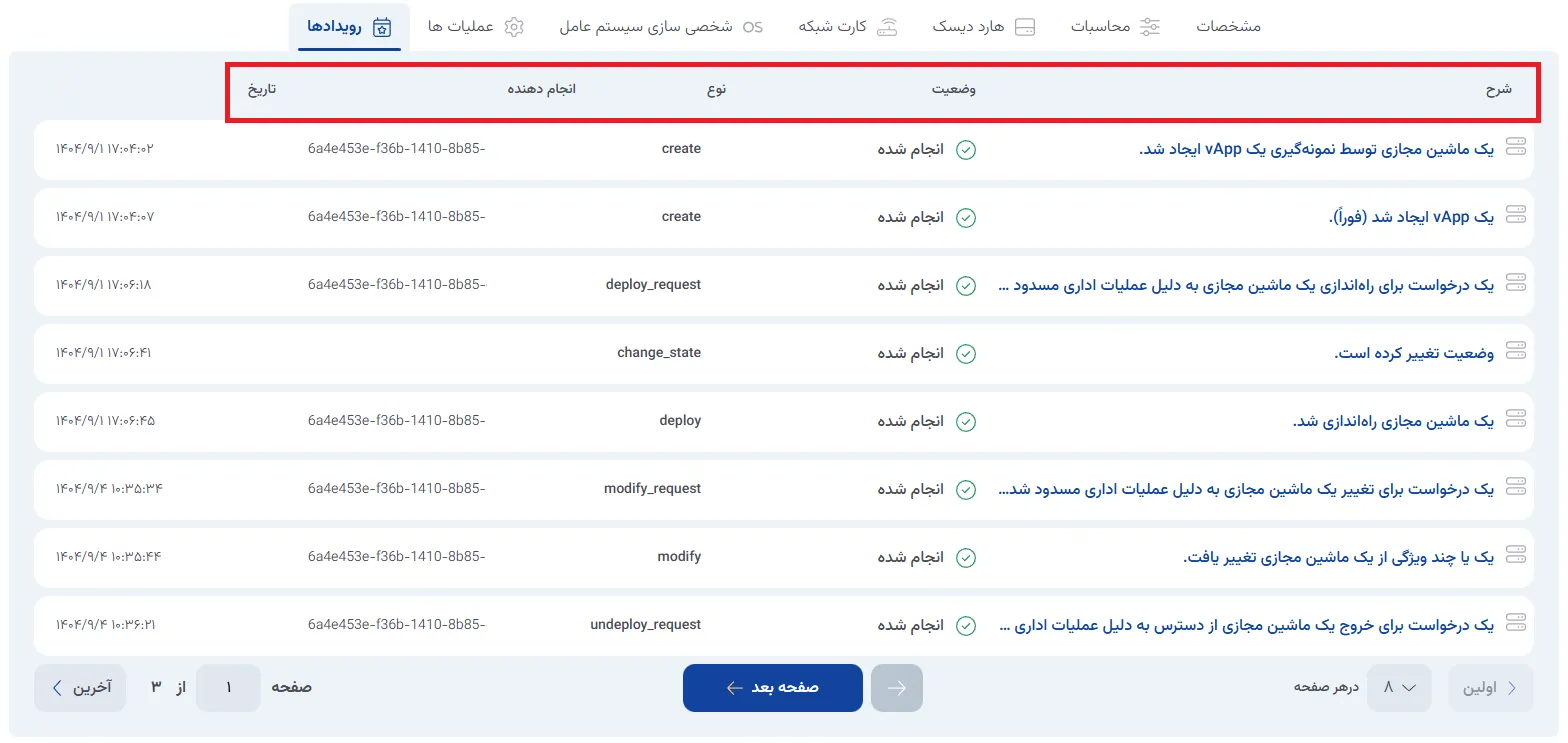Click the 'change_state' type cell
This screenshot has width=1568, height=743.
tap(659, 353)
